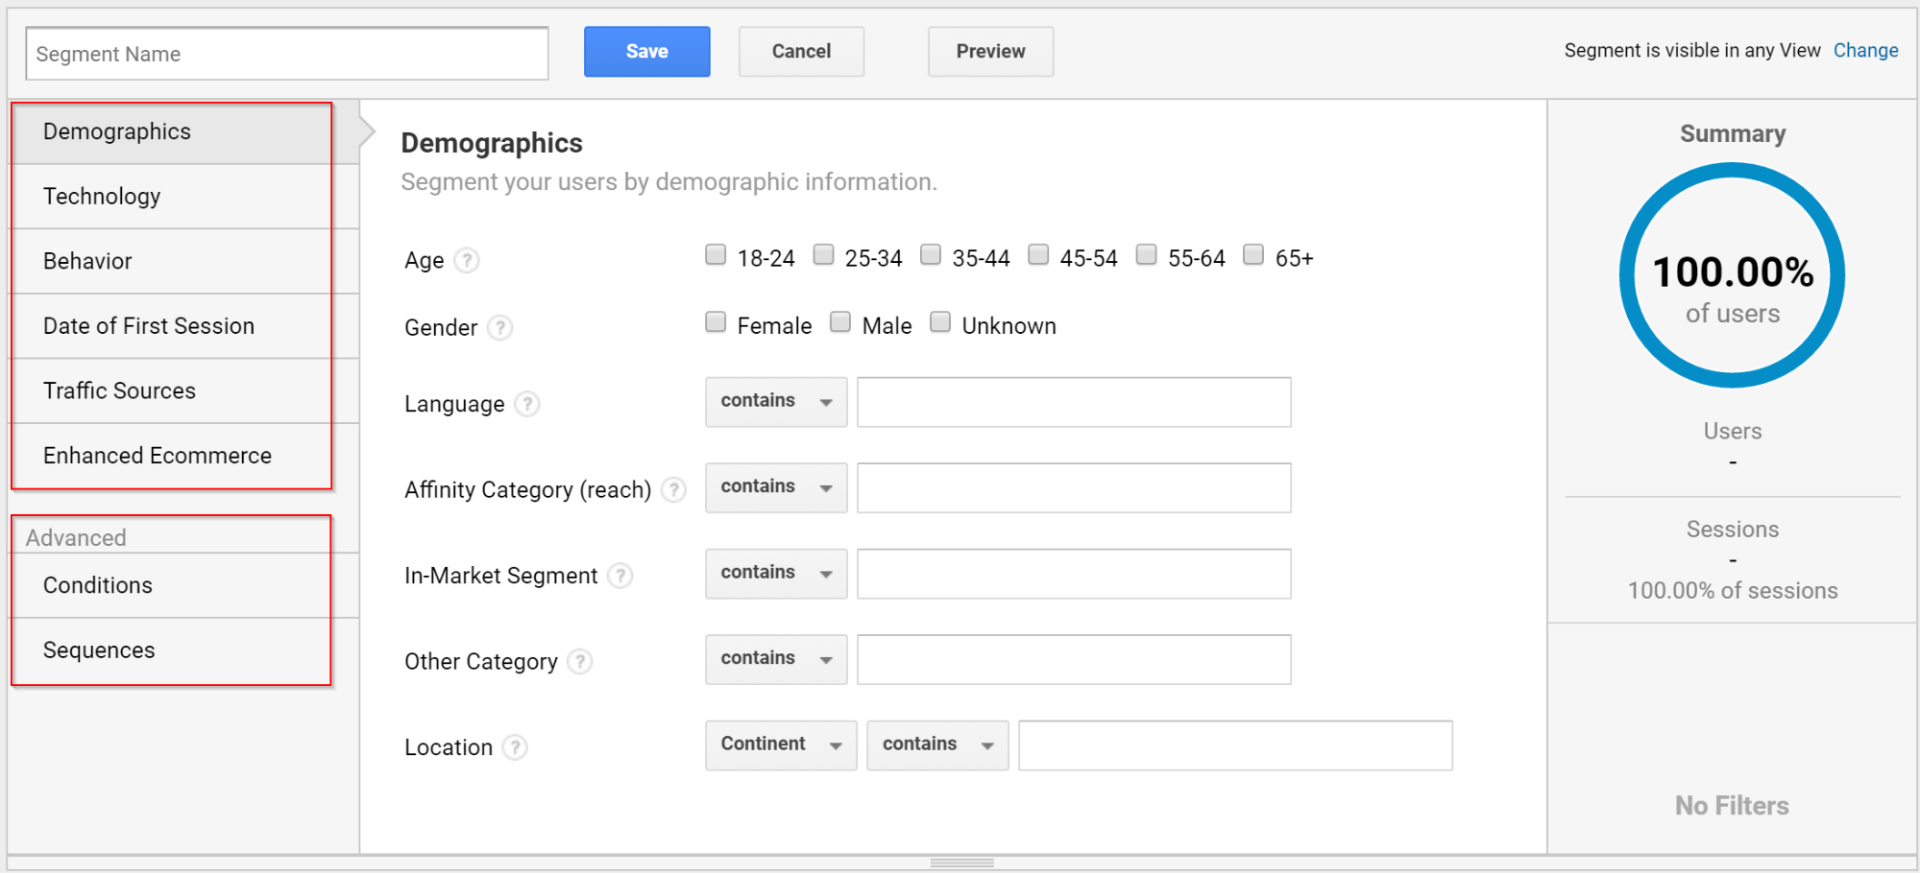Tick the Female gender checkbox
This screenshot has width=1920, height=874.
[x=715, y=322]
